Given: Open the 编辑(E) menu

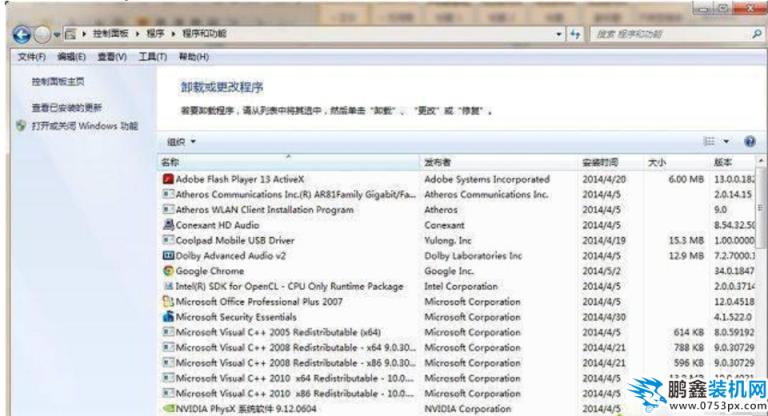Looking at the screenshot, I should [x=72, y=57].
